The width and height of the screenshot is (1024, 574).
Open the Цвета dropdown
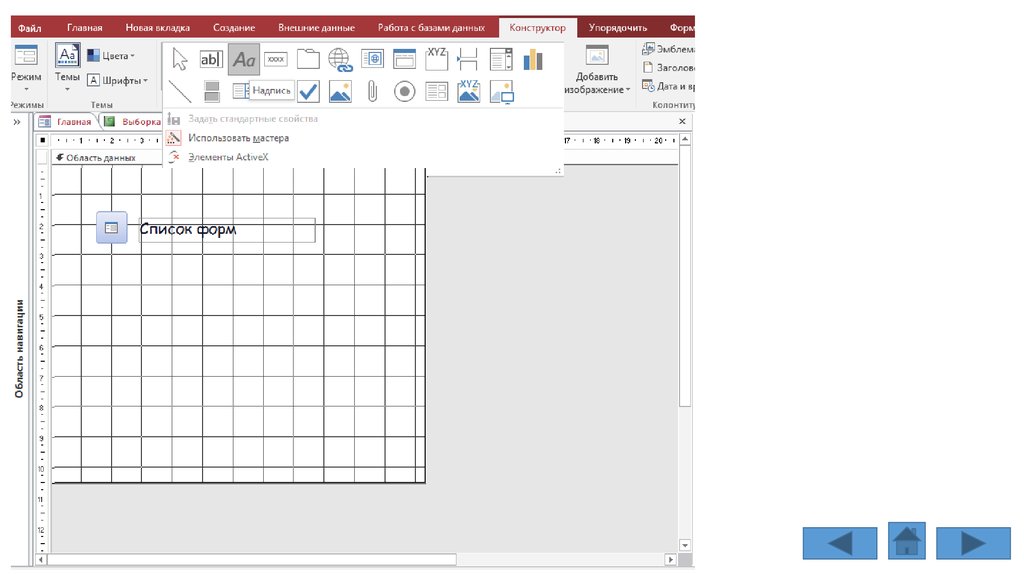coord(112,56)
